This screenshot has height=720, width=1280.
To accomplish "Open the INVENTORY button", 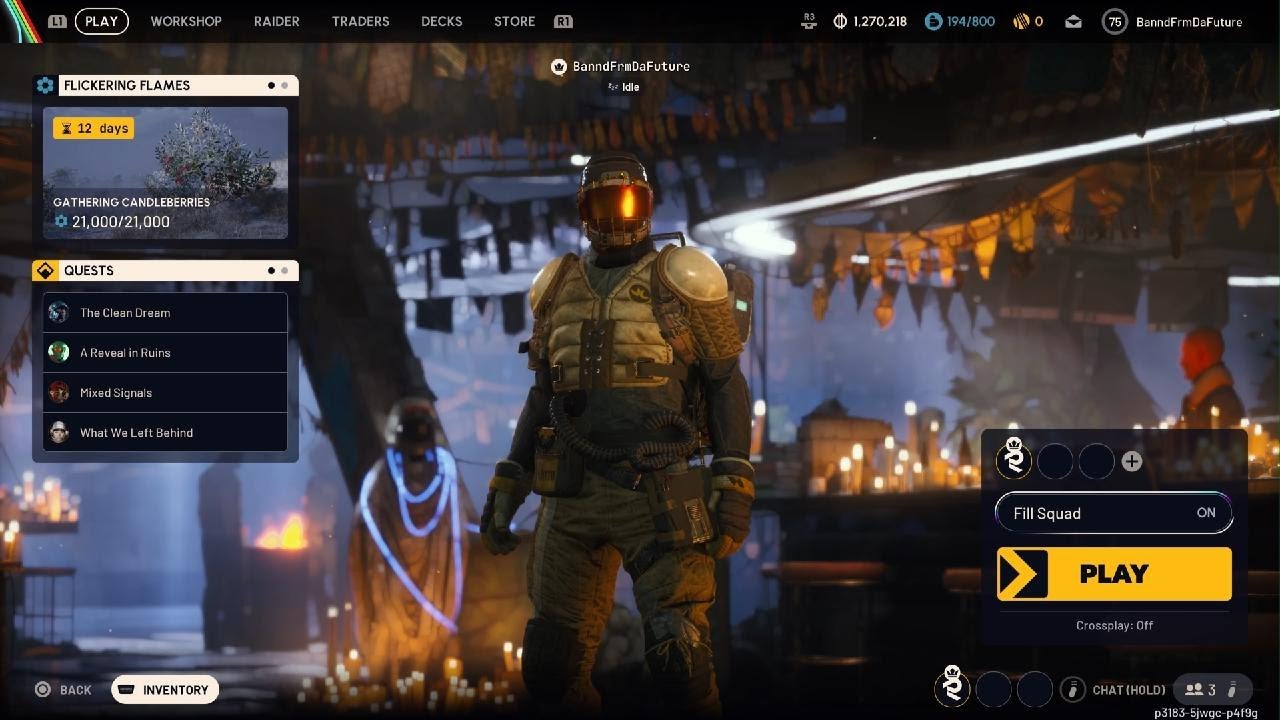I will click(165, 690).
